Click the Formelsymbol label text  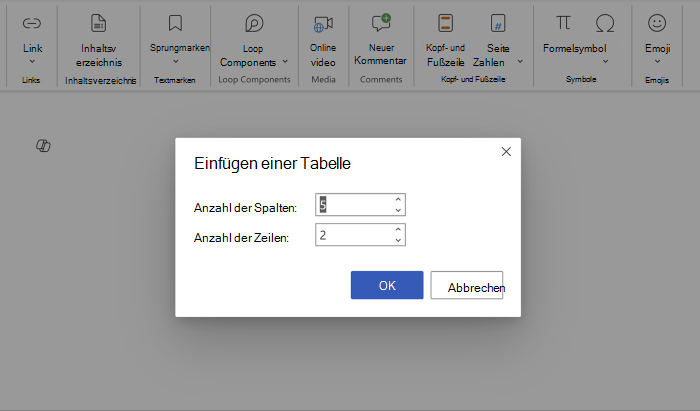pos(575,48)
